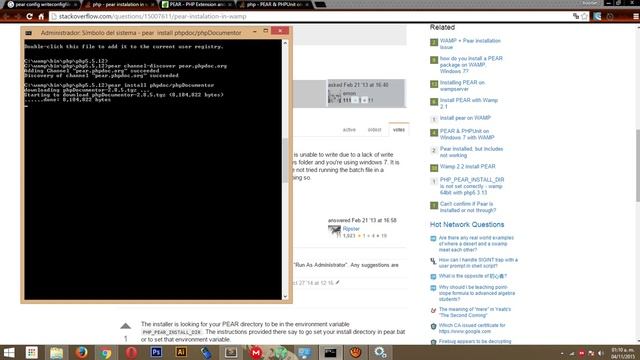Click scroll-up arrow in Command Prompt
This screenshot has width=640, height=360.
tap(285, 42)
